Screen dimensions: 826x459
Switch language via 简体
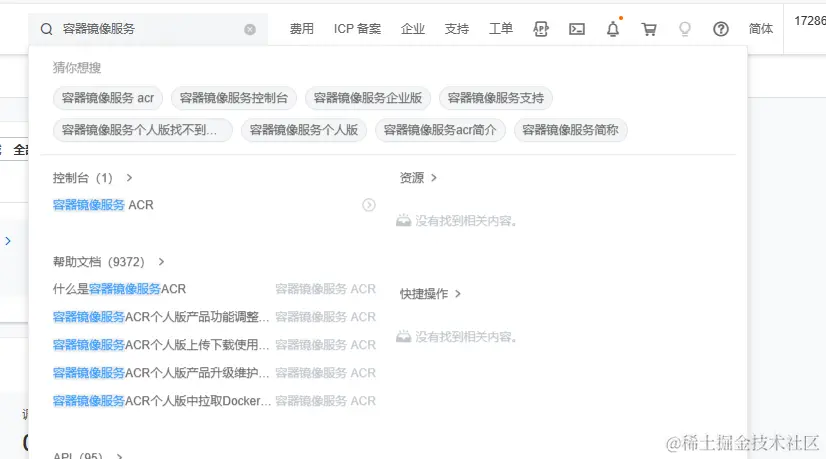coord(761,29)
